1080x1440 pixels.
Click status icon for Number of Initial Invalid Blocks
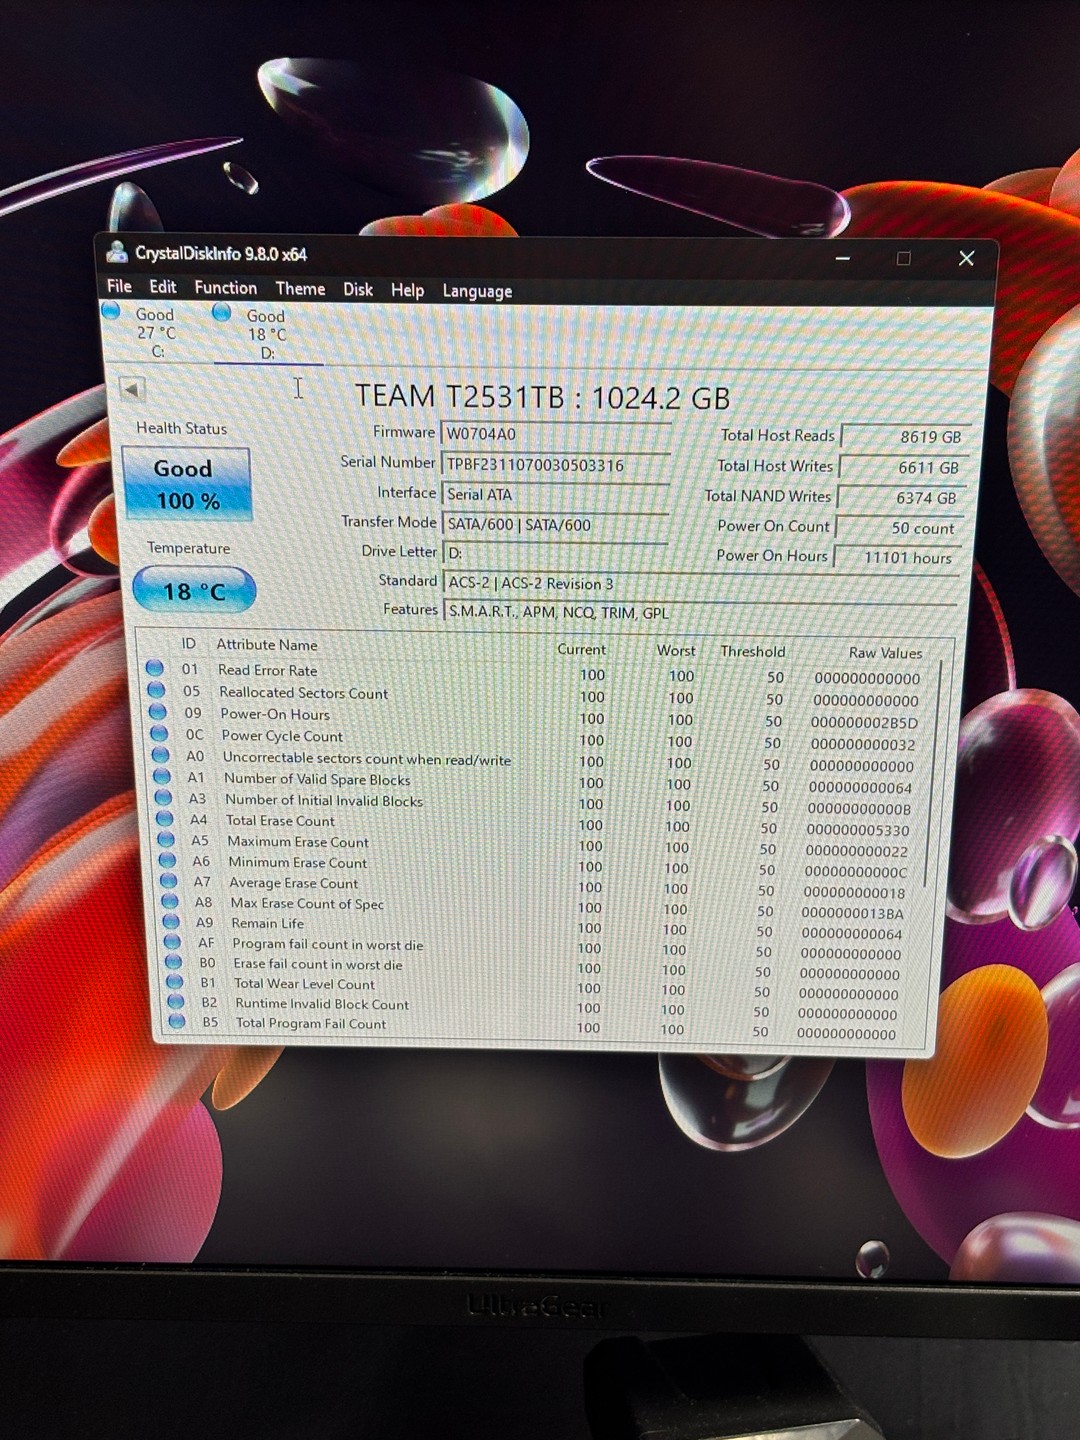[x=164, y=798]
